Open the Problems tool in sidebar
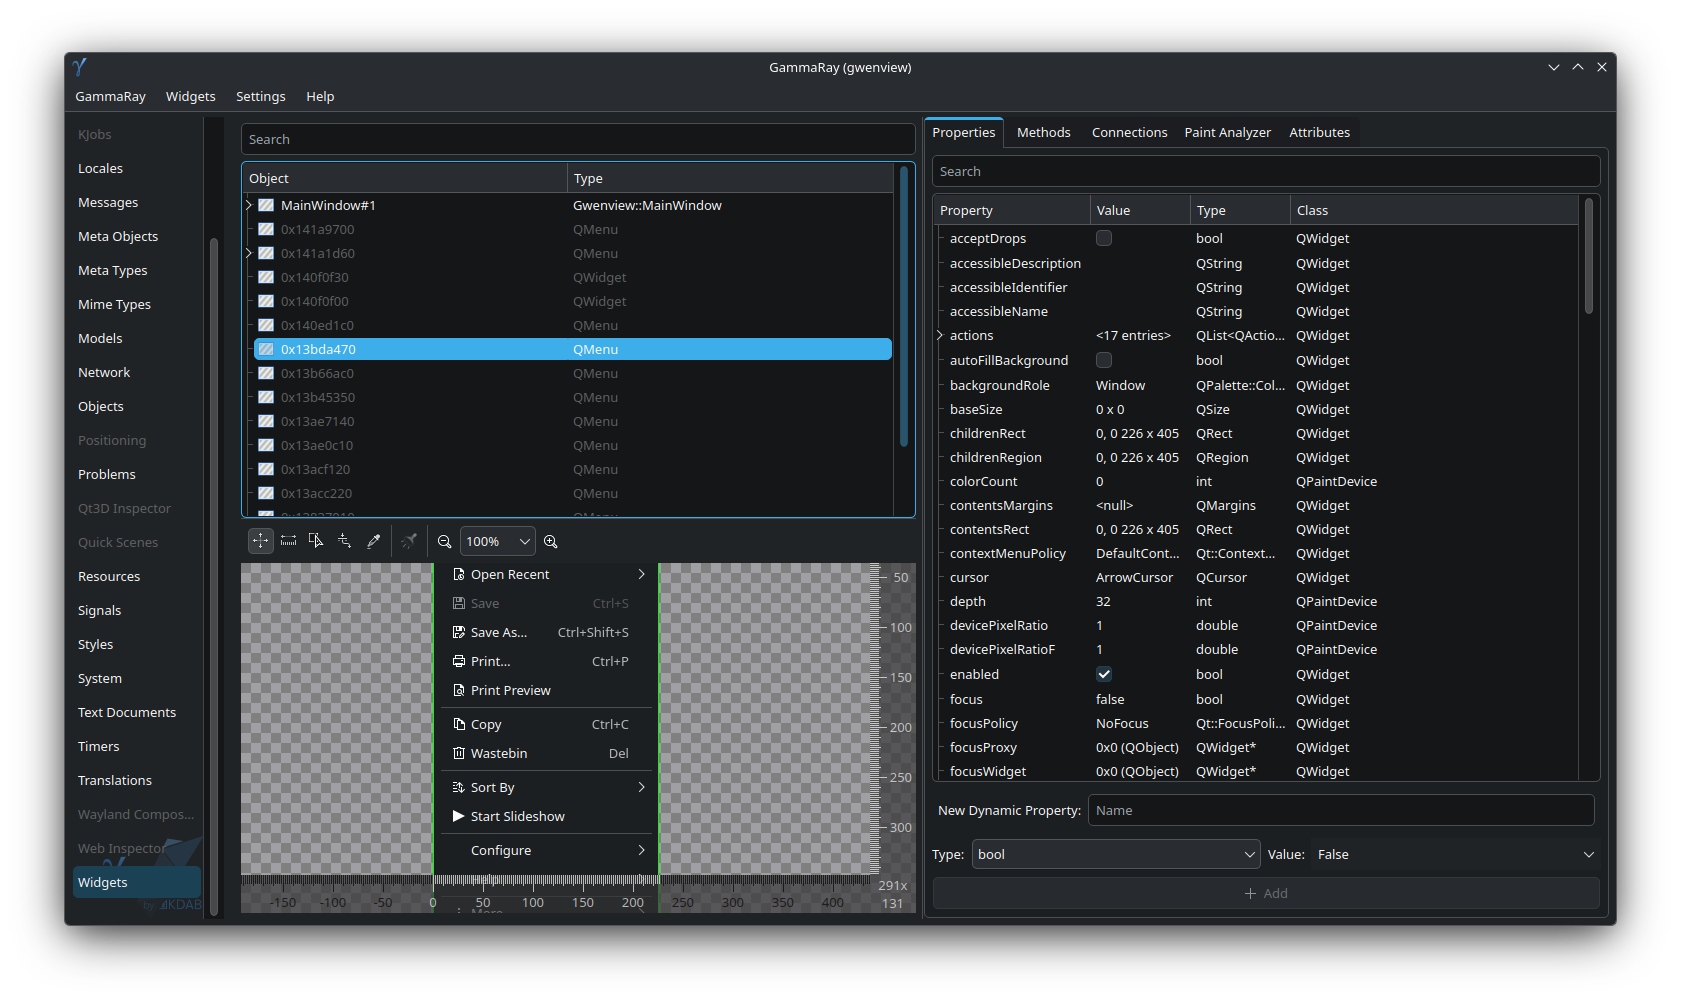1681x1002 pixels. (107, 474)
